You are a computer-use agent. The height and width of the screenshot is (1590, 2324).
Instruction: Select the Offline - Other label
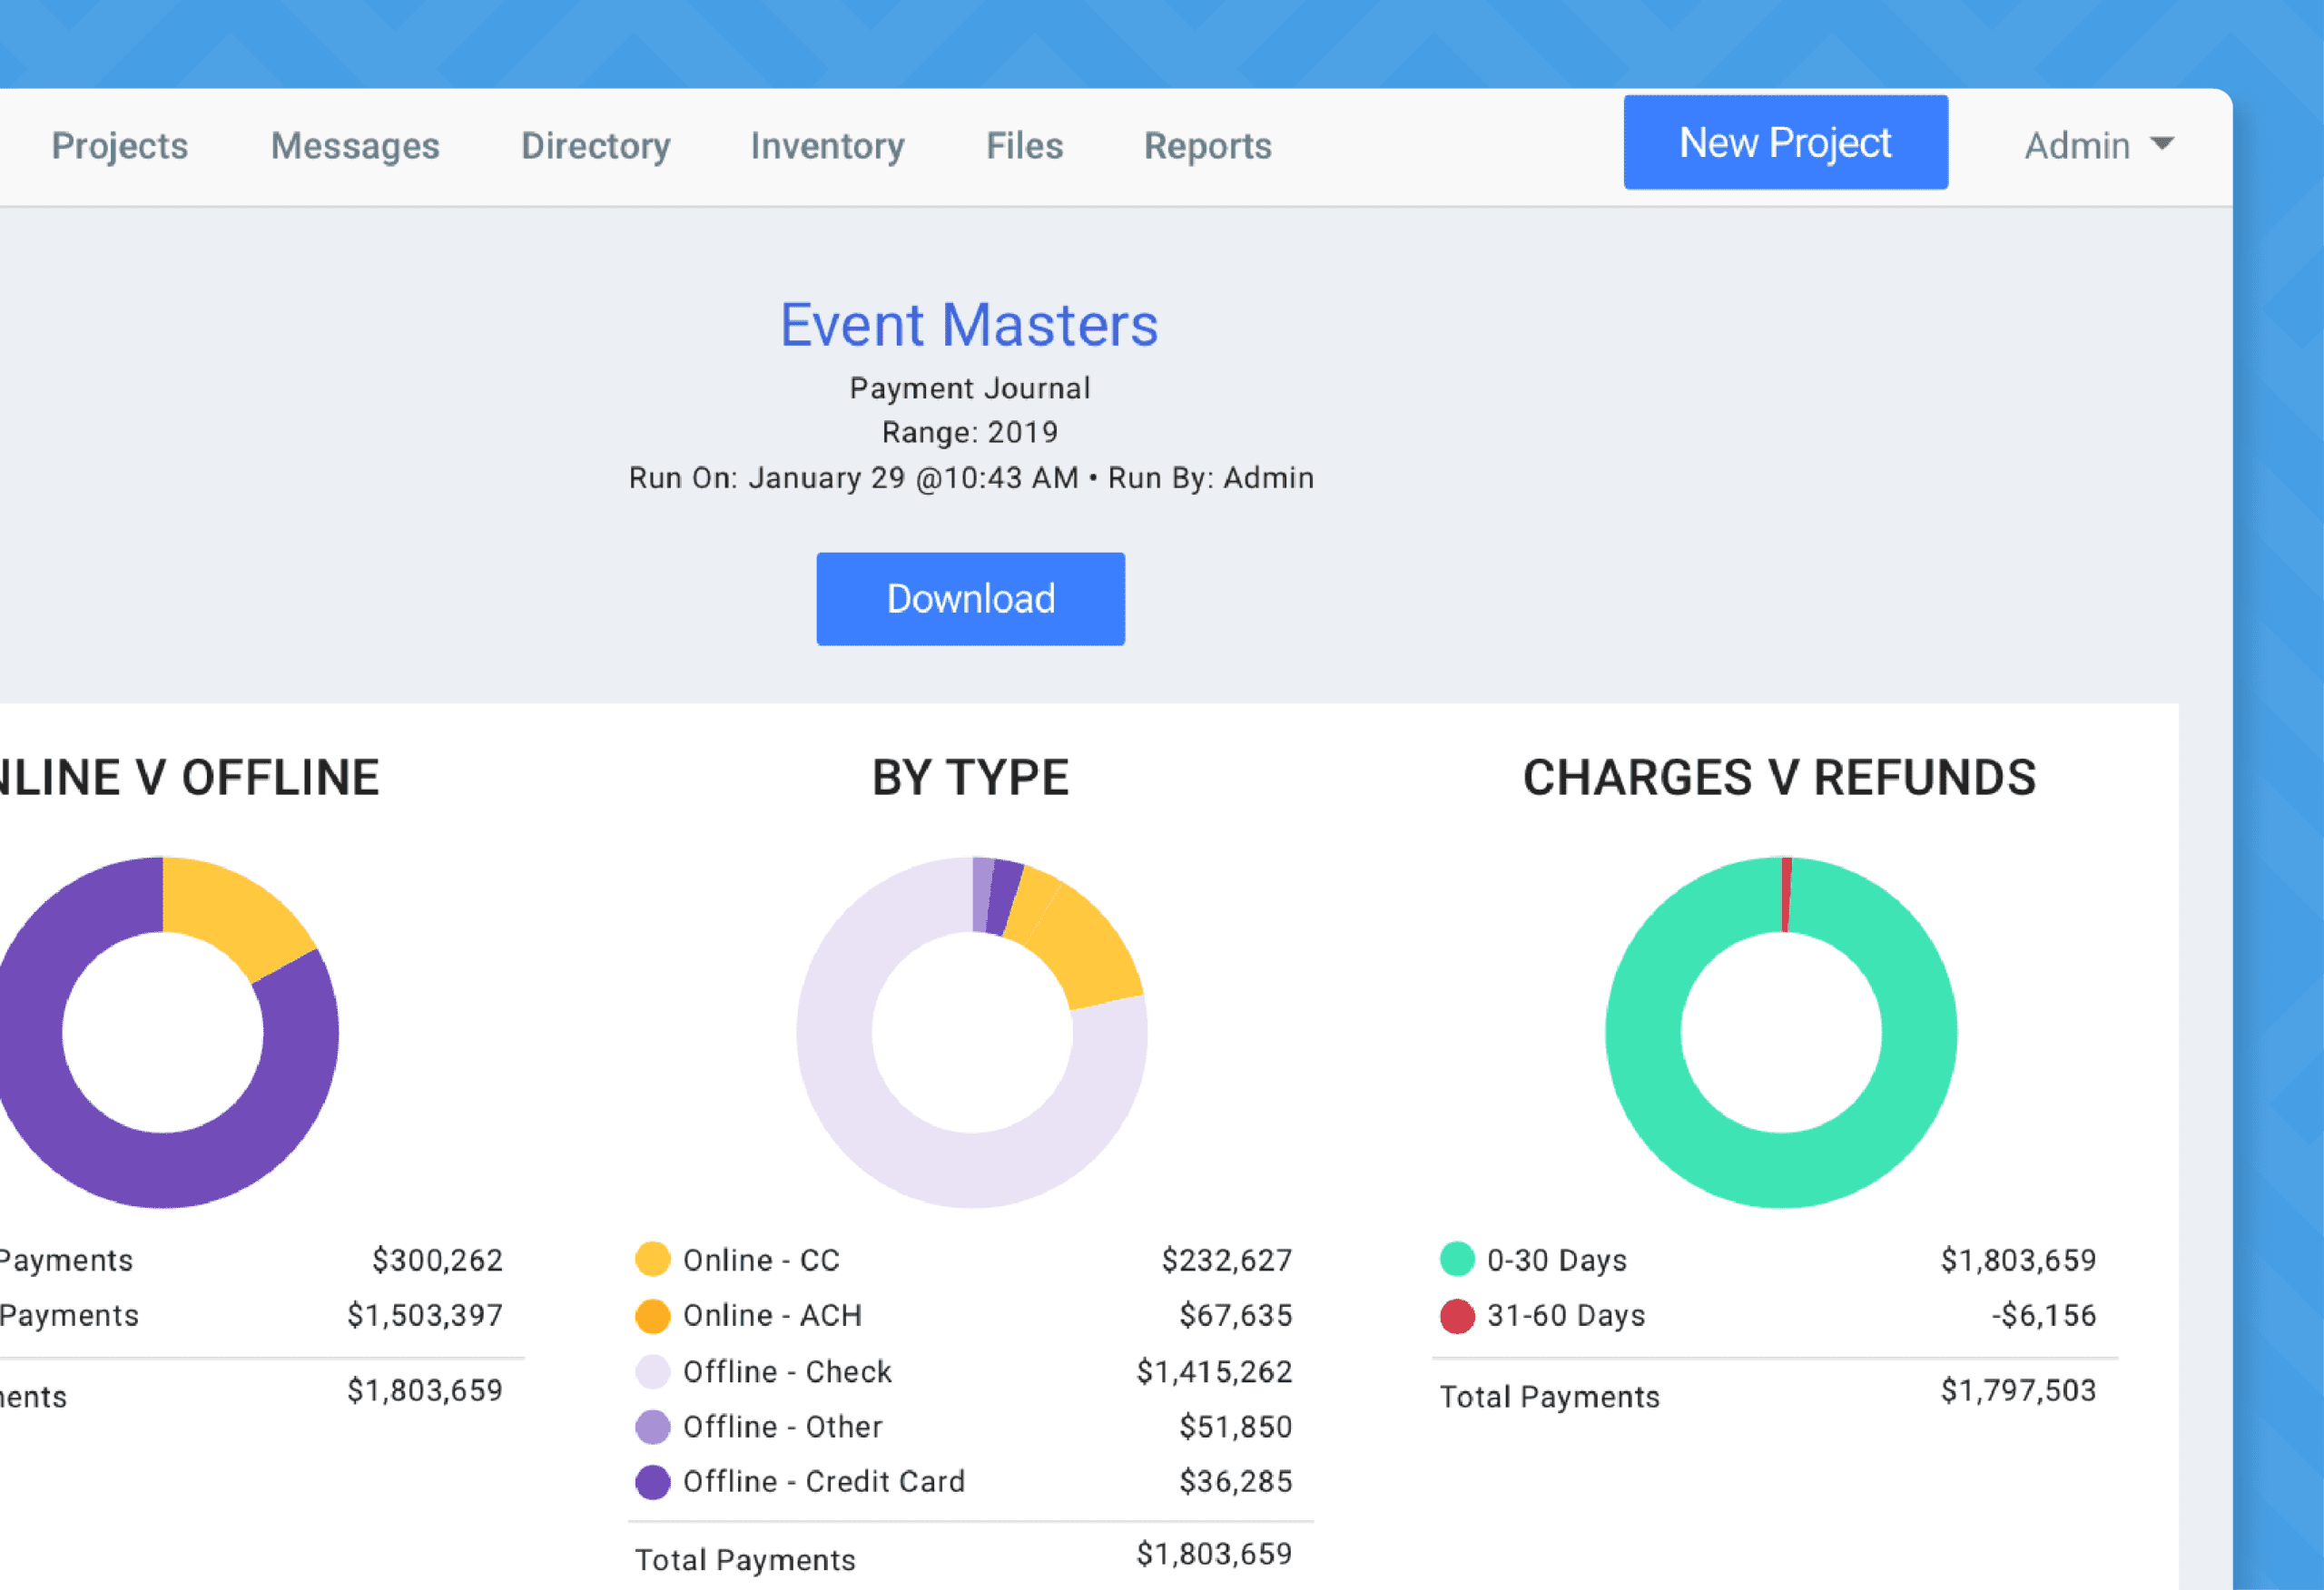[782, 1427]
